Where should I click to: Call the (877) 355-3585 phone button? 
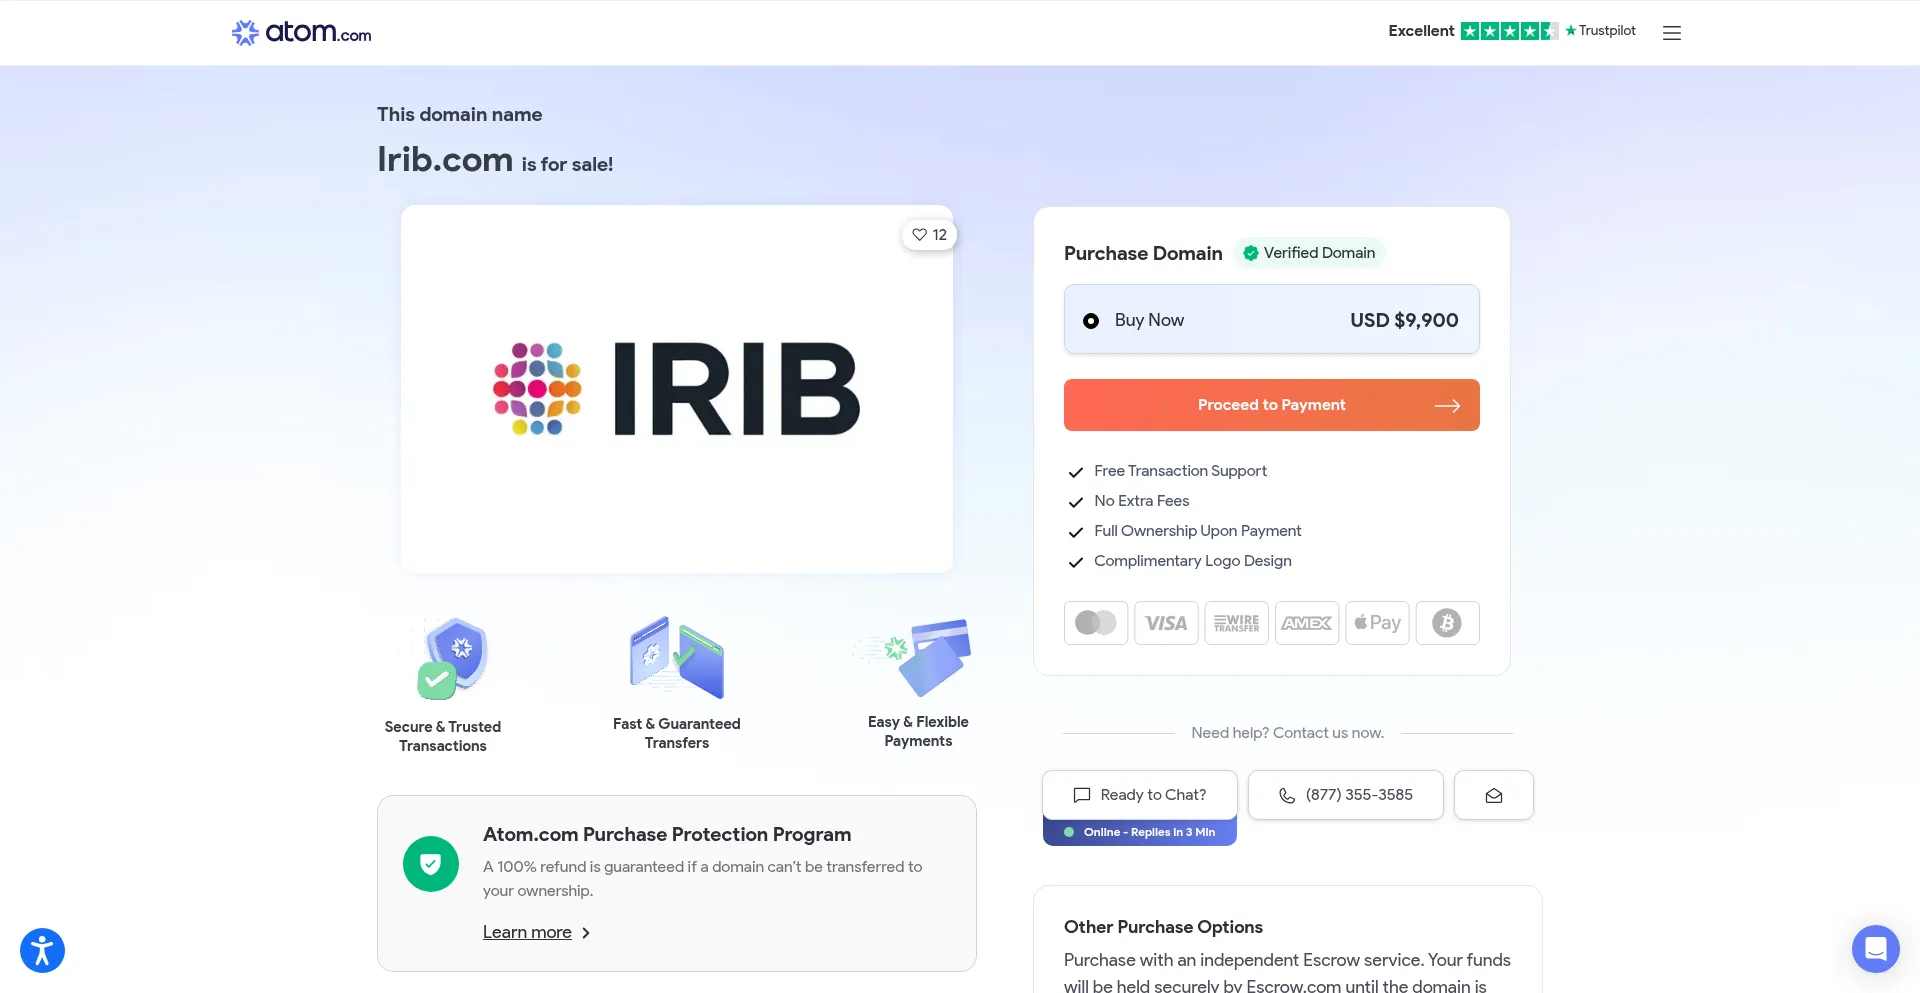tap(1345, 795)
